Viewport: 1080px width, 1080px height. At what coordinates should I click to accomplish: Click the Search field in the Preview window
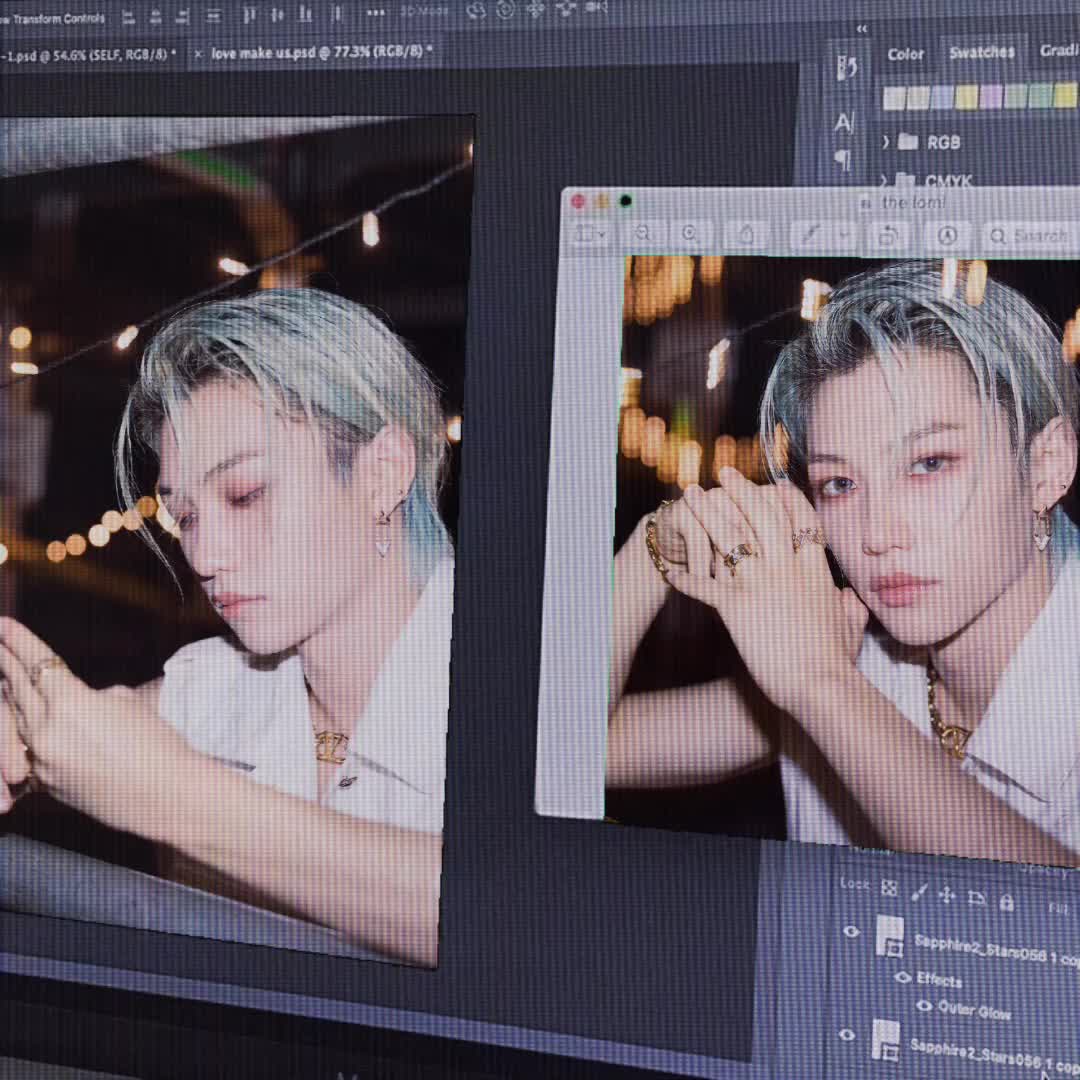point(1031,236)
